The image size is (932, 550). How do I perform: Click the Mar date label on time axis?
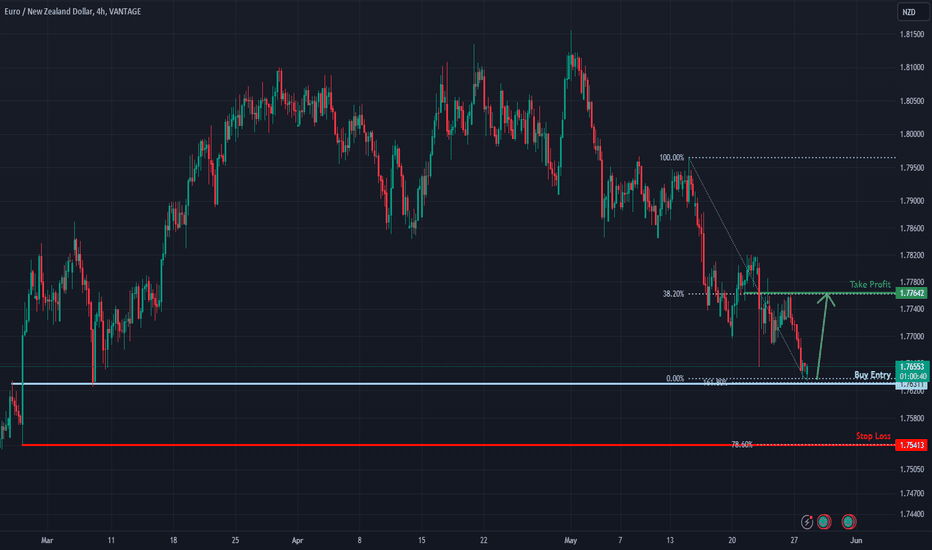(x=47, y=540)
